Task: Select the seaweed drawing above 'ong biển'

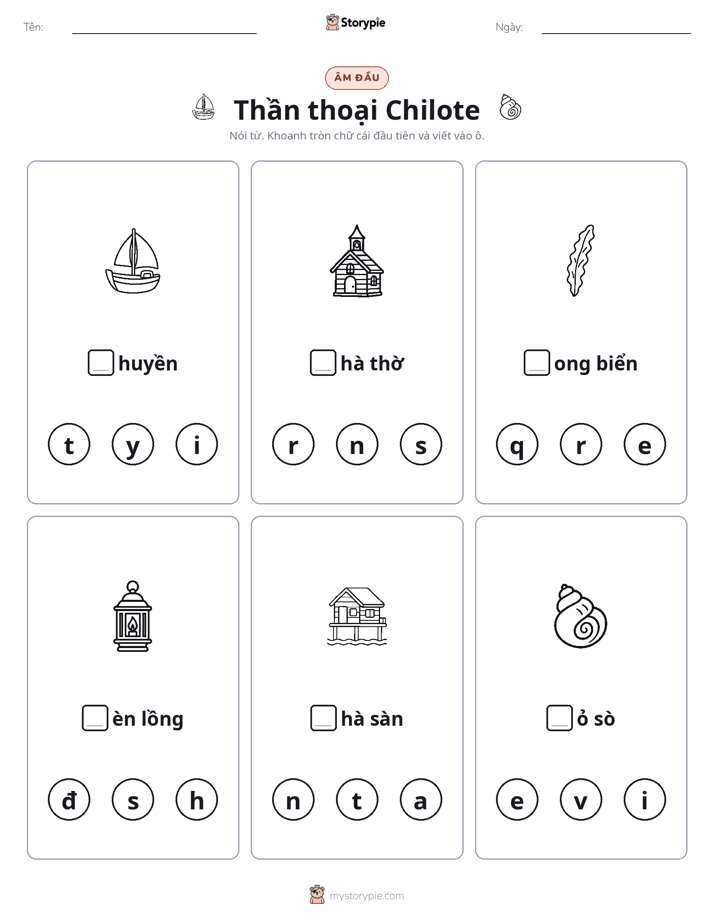Action: tap(581, 260)
